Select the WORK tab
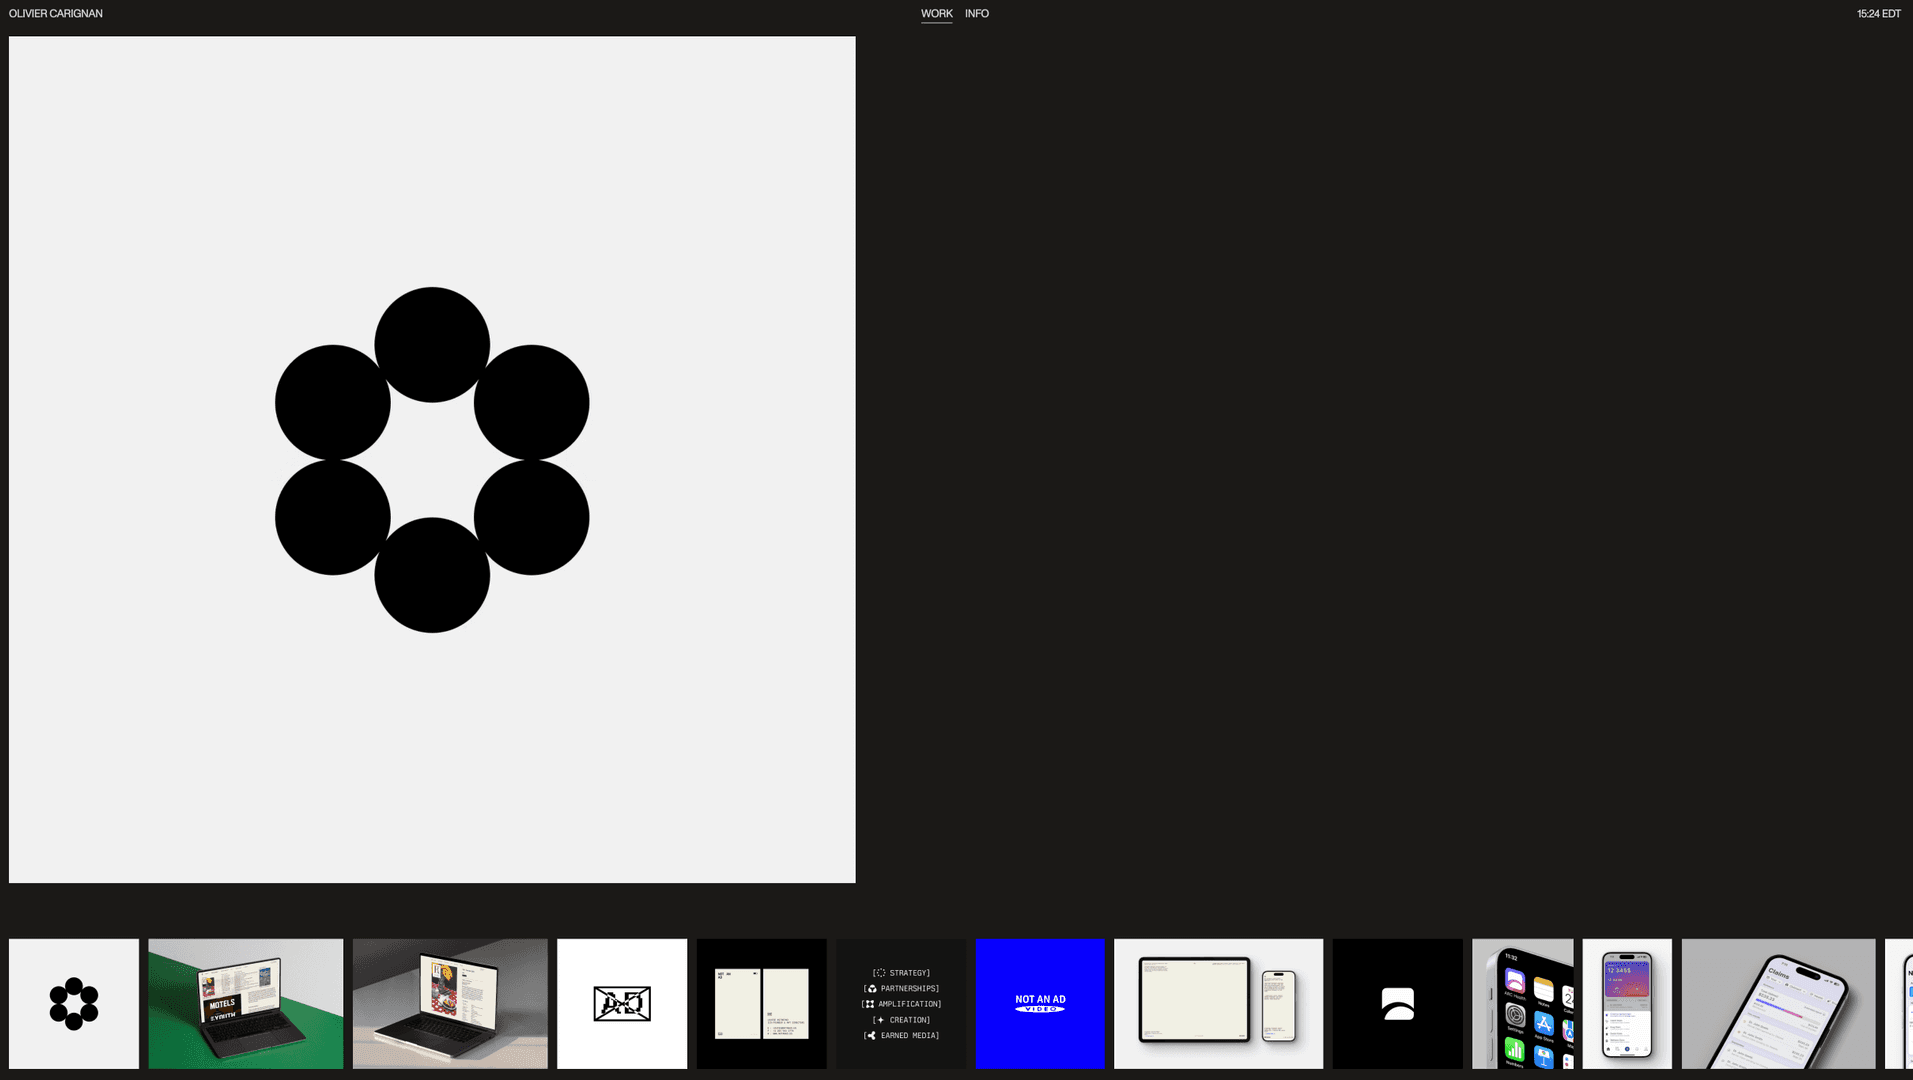The image size is (1913, 1080). [937, 13]
